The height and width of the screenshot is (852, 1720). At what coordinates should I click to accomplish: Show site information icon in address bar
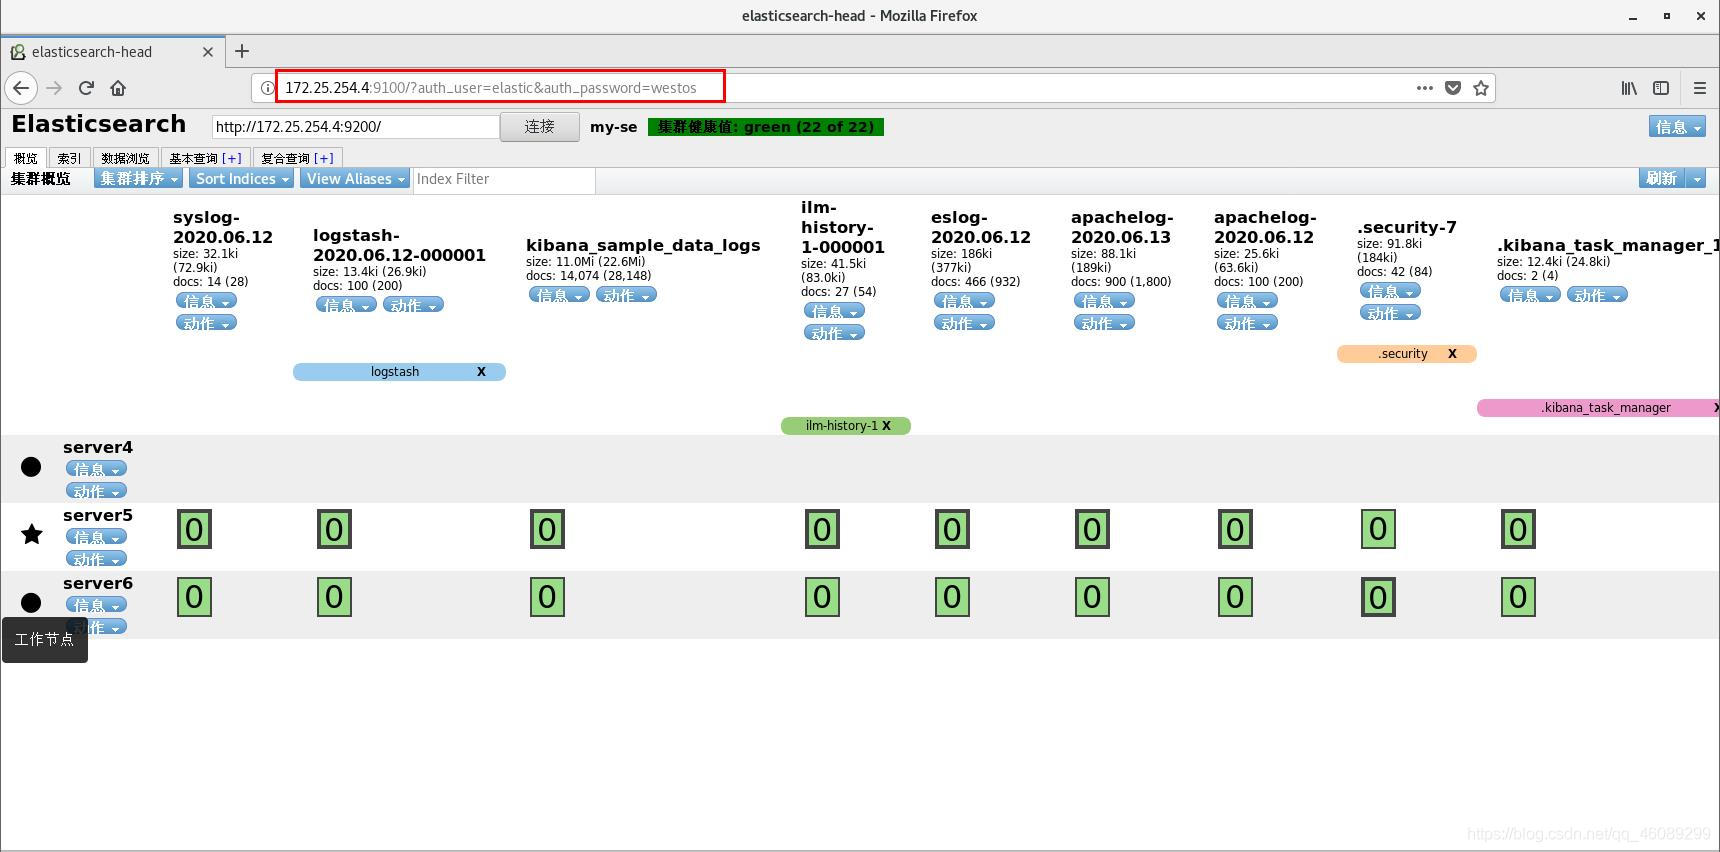pyautogui.click(x=267, y=88)
